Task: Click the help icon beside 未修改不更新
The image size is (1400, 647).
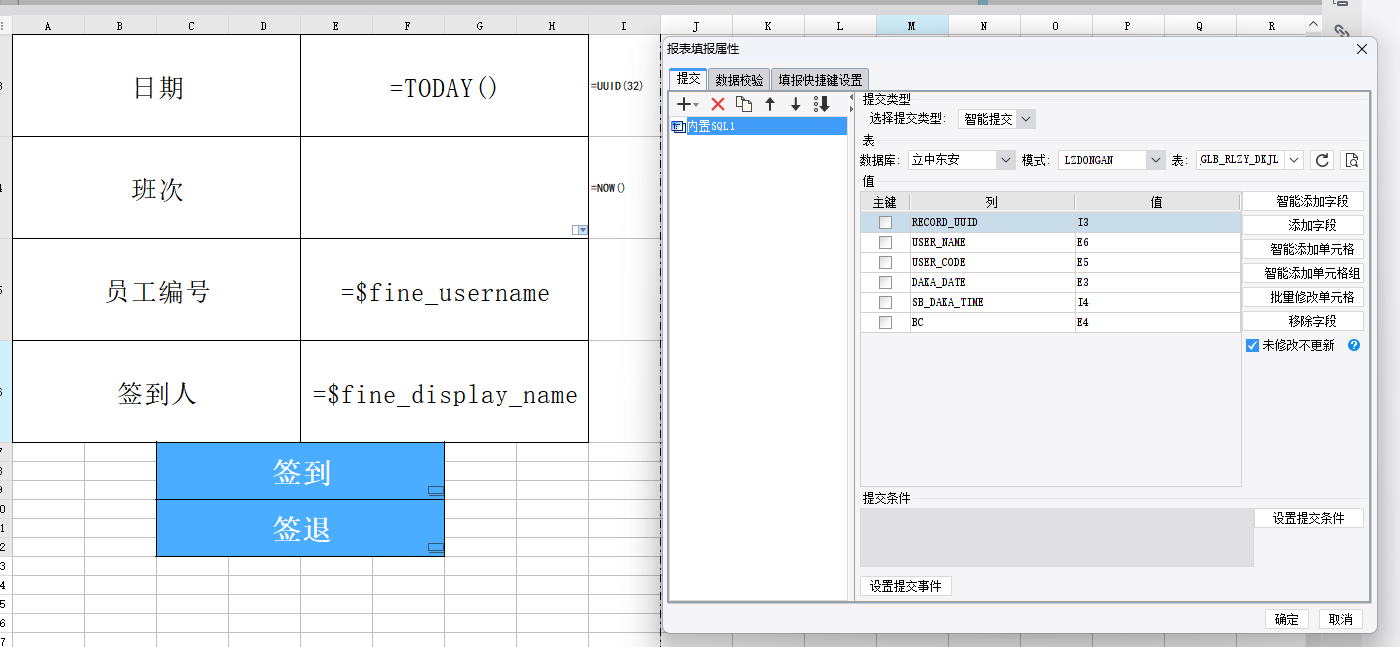Action: 1354,345
